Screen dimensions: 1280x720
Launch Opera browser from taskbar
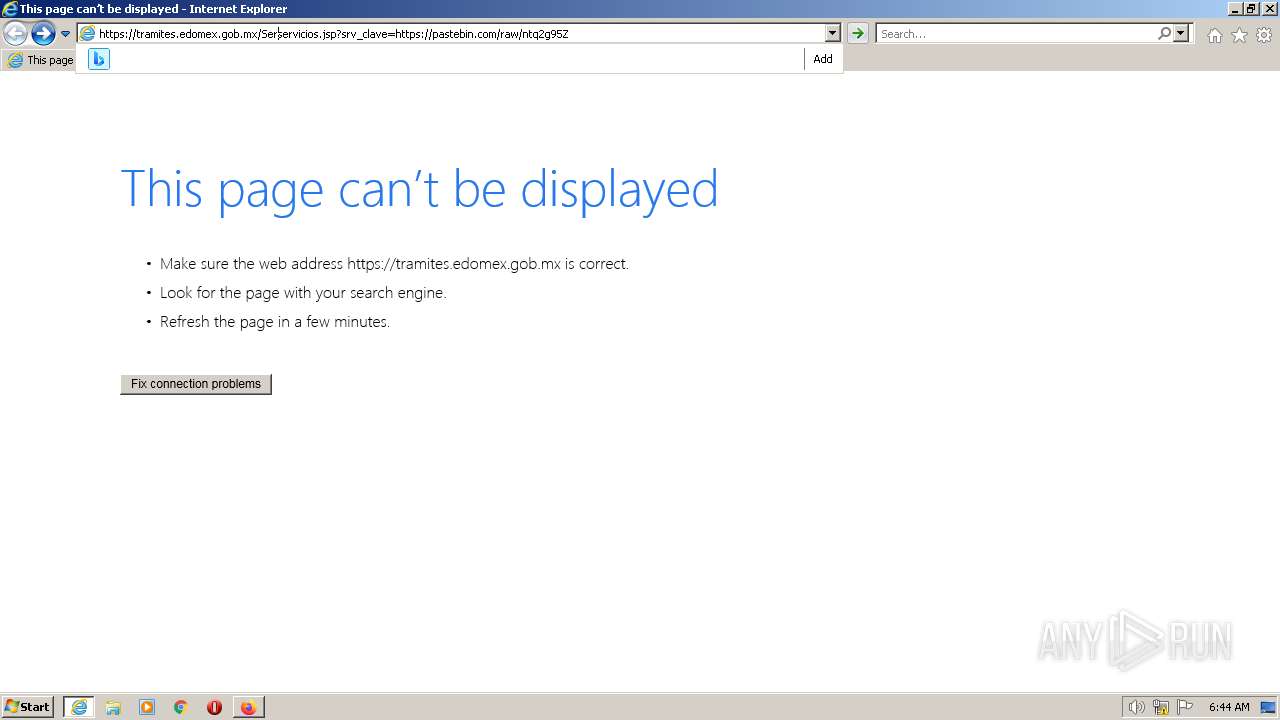tap(214, 707)
